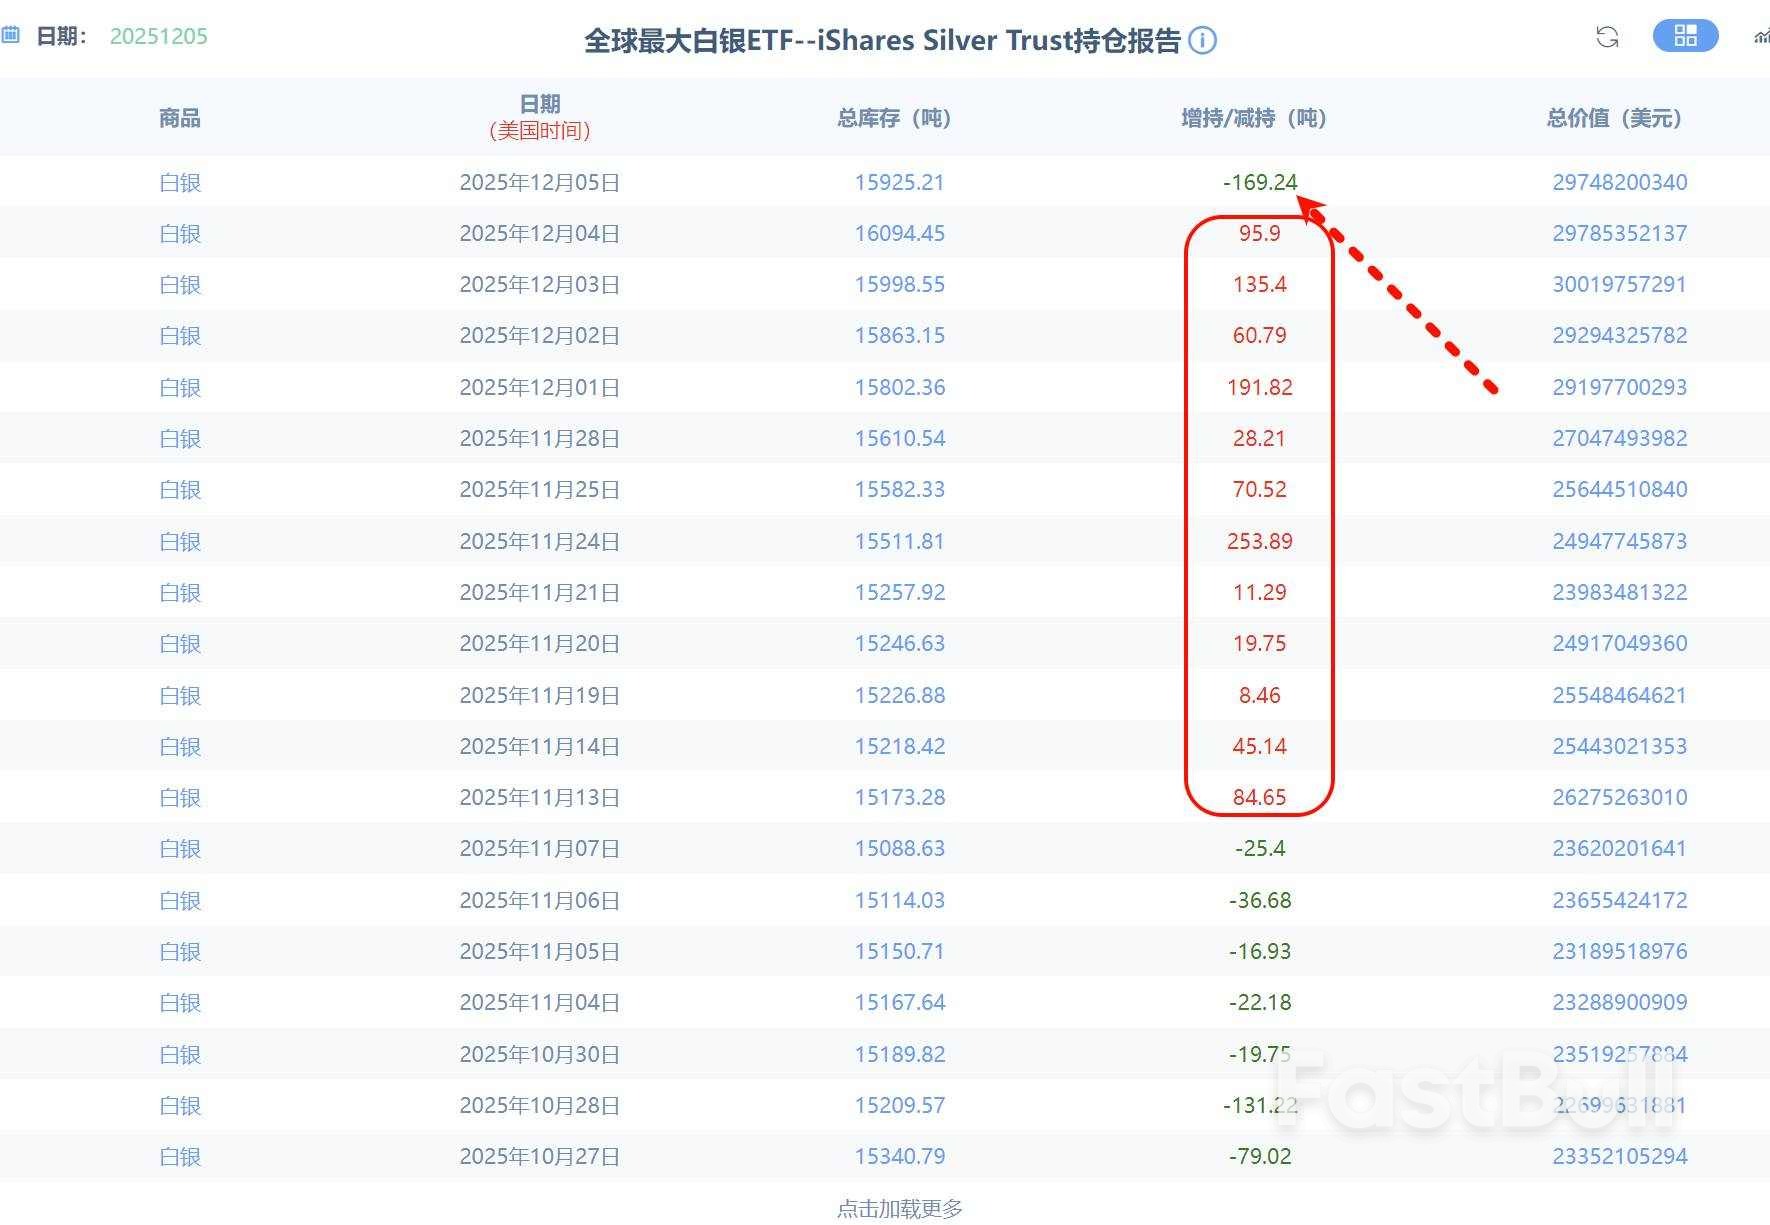Select the 白银 row dated 2025年11月24日
The width and height of the screenshot is (1770, 1225).
tap(179, 540)
